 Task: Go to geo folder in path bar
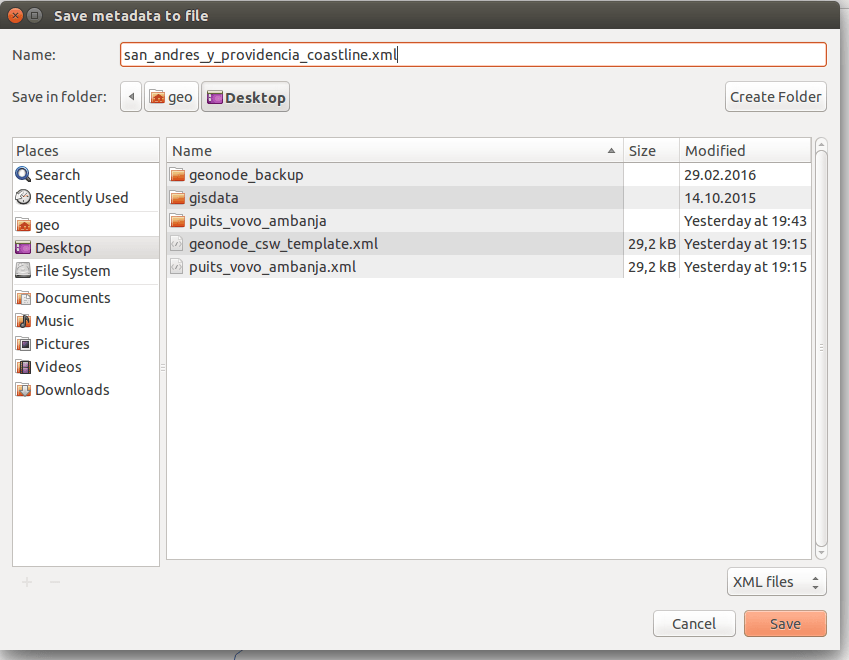click(x=171, y=97)
